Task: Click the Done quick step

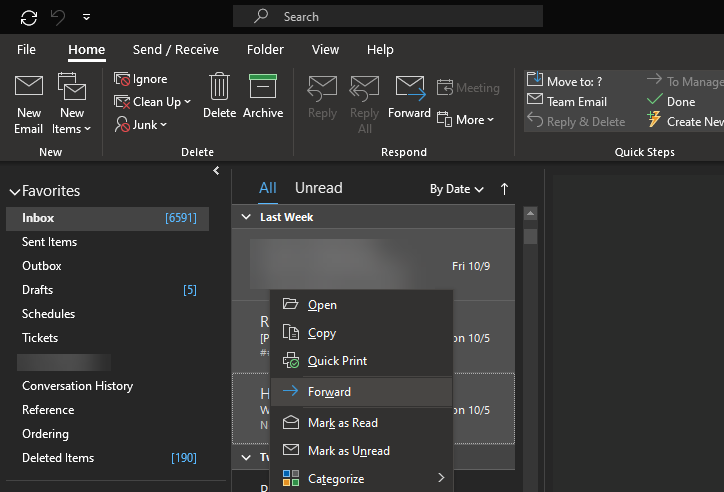Action: 680,101
